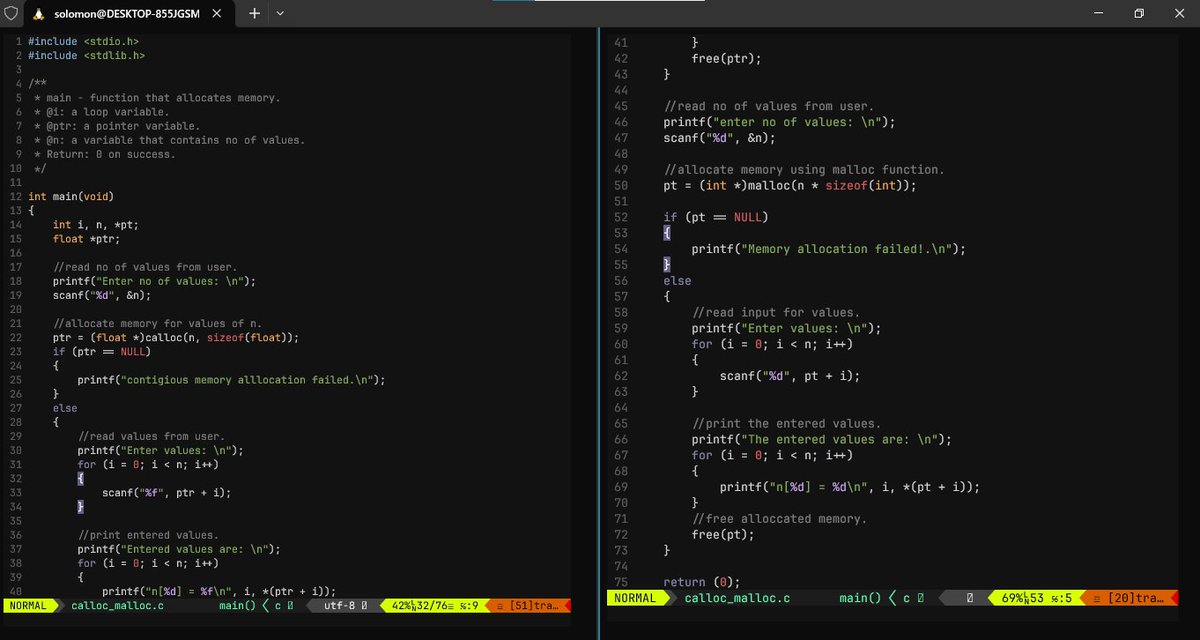Click the Linux penguin tab icon
Viewport: 1200px width, 640px height.
(38, 14)
